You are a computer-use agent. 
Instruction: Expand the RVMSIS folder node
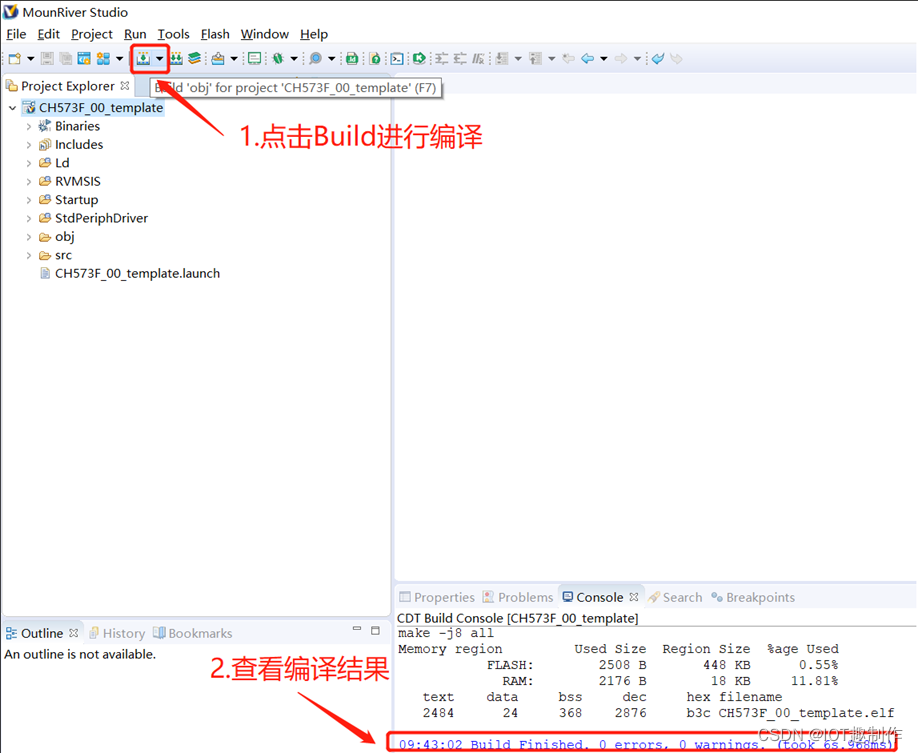(29, 182)
